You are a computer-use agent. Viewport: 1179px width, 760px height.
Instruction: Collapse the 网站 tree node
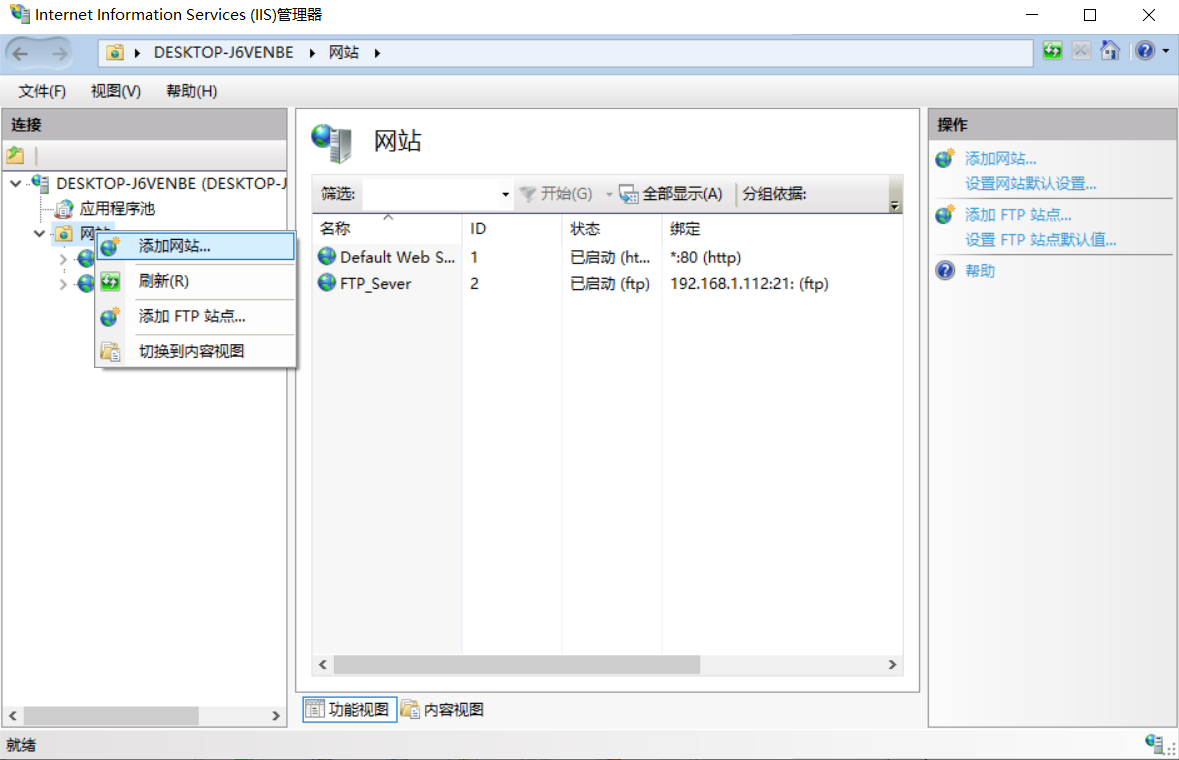tap(39, 233)
